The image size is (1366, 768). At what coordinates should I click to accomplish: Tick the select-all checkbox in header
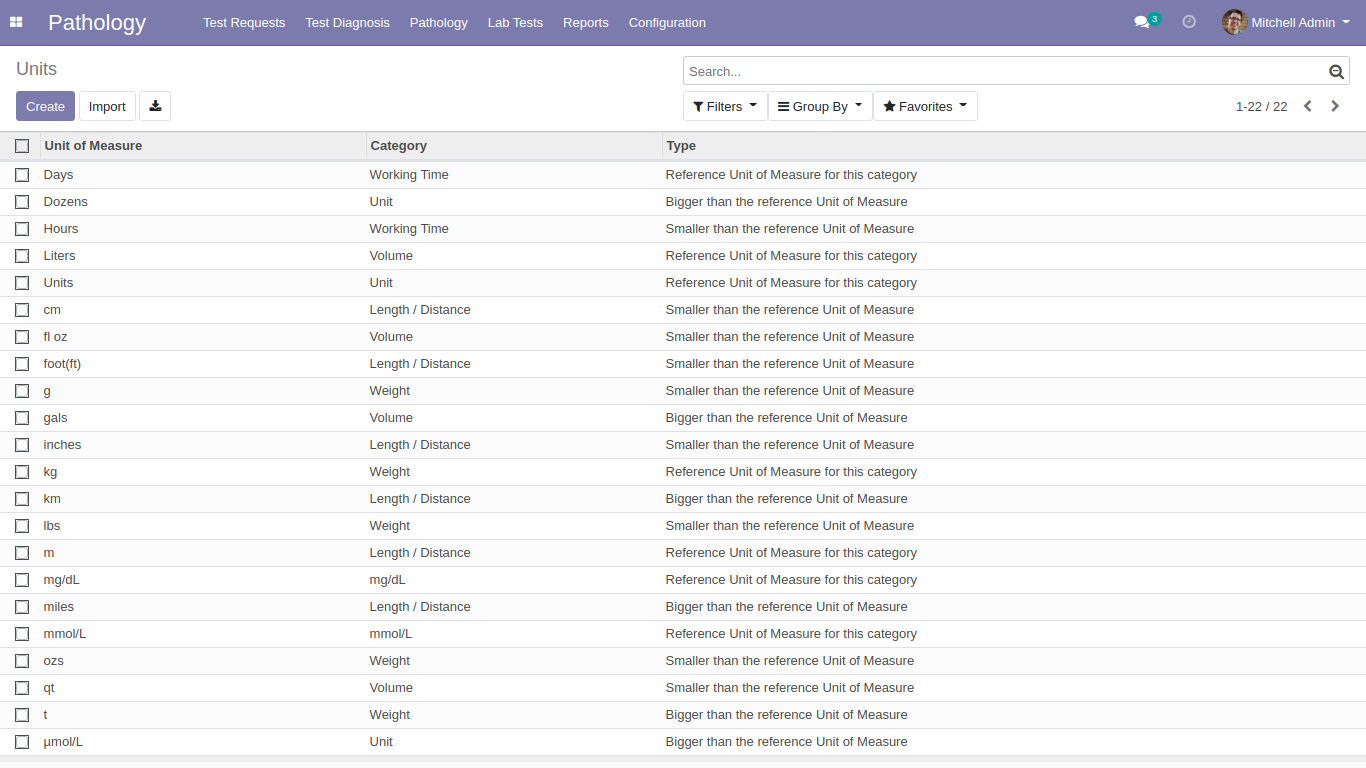22,146
